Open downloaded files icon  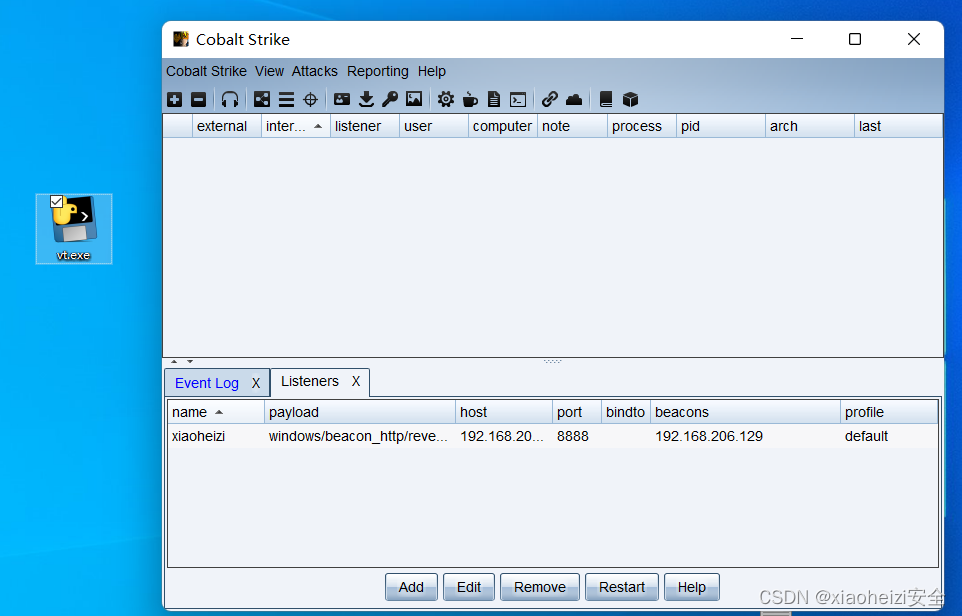(x=366, y=99)
